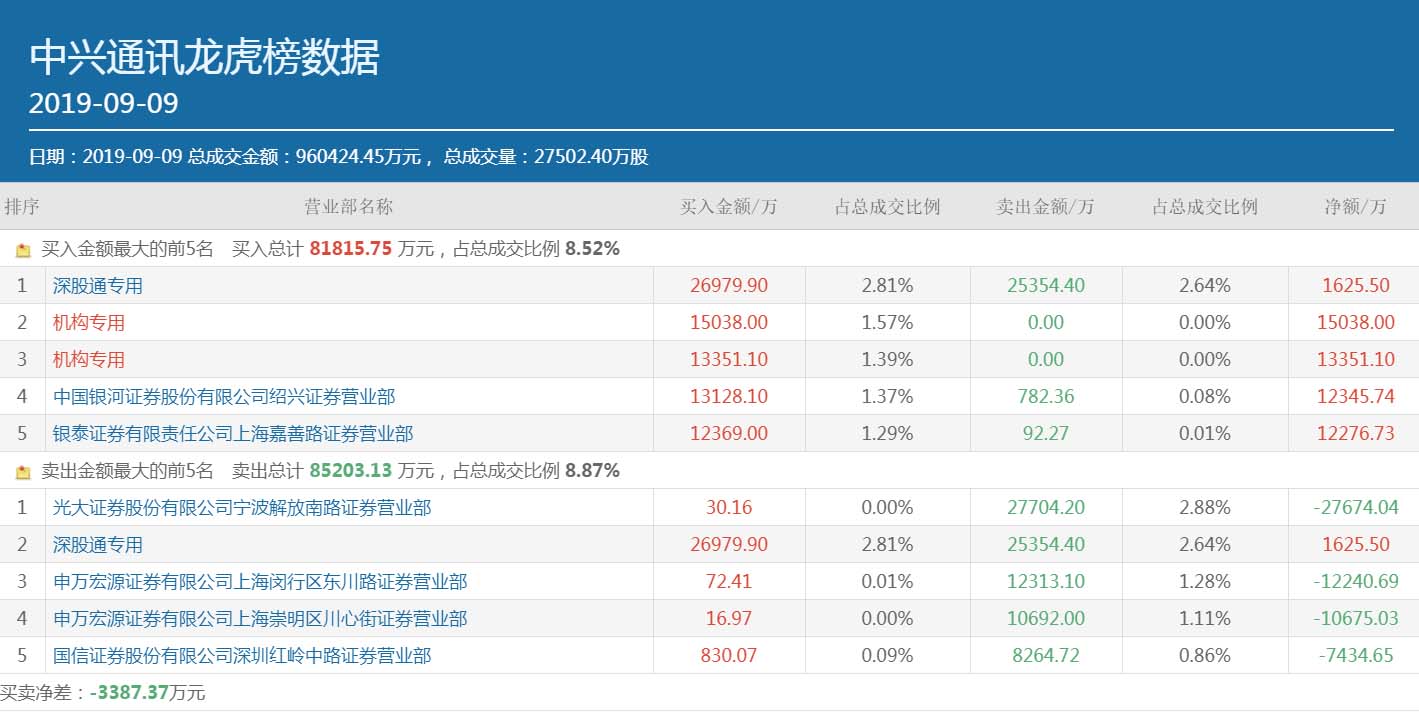Open 机构专用 link with buy amount 13351.10
The image size is (1419, 718).
(89, 360)
